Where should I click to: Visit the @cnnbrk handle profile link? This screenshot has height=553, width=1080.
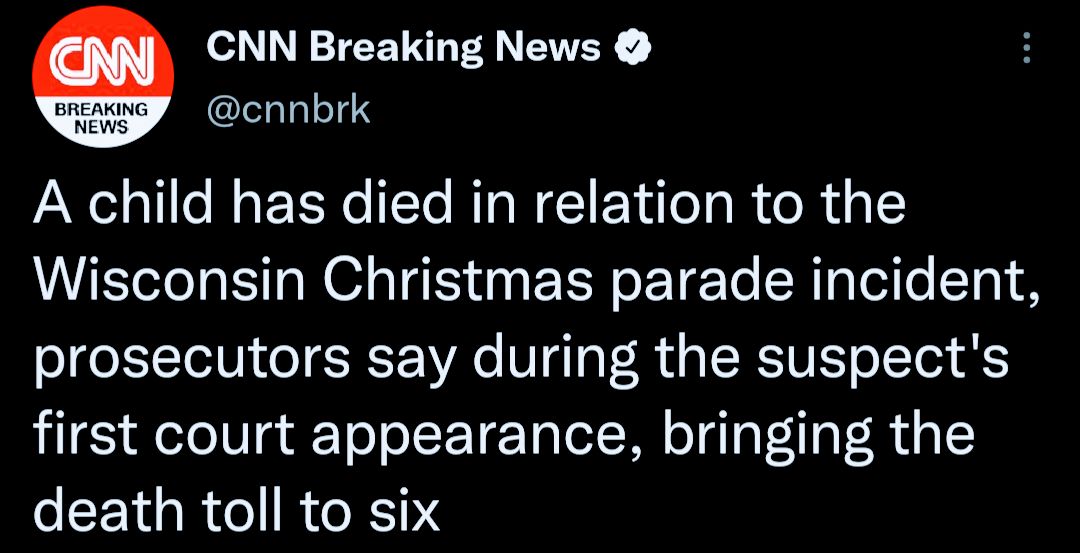click(x=287, y=108)
